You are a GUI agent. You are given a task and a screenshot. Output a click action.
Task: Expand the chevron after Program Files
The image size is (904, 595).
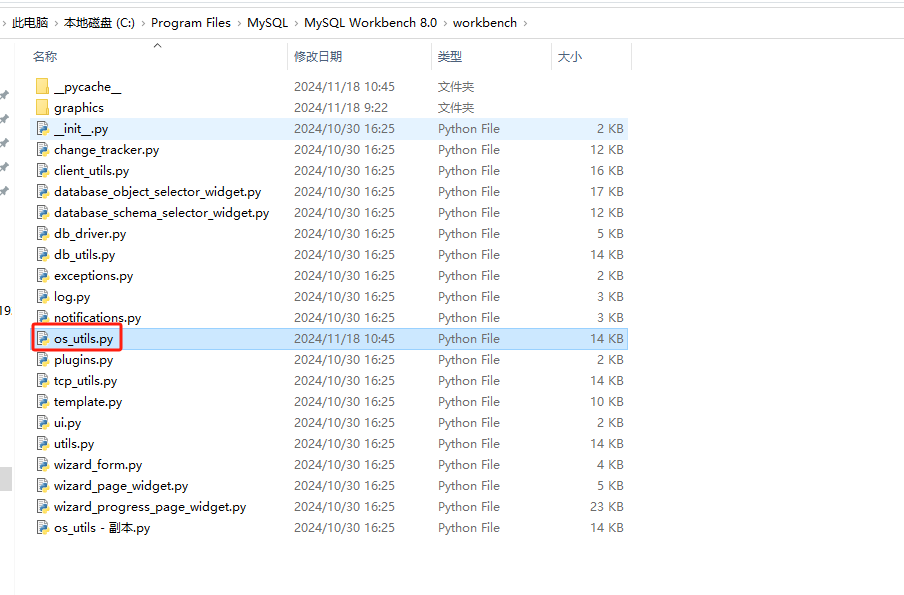pyautogui.click(x=239, y=23)
